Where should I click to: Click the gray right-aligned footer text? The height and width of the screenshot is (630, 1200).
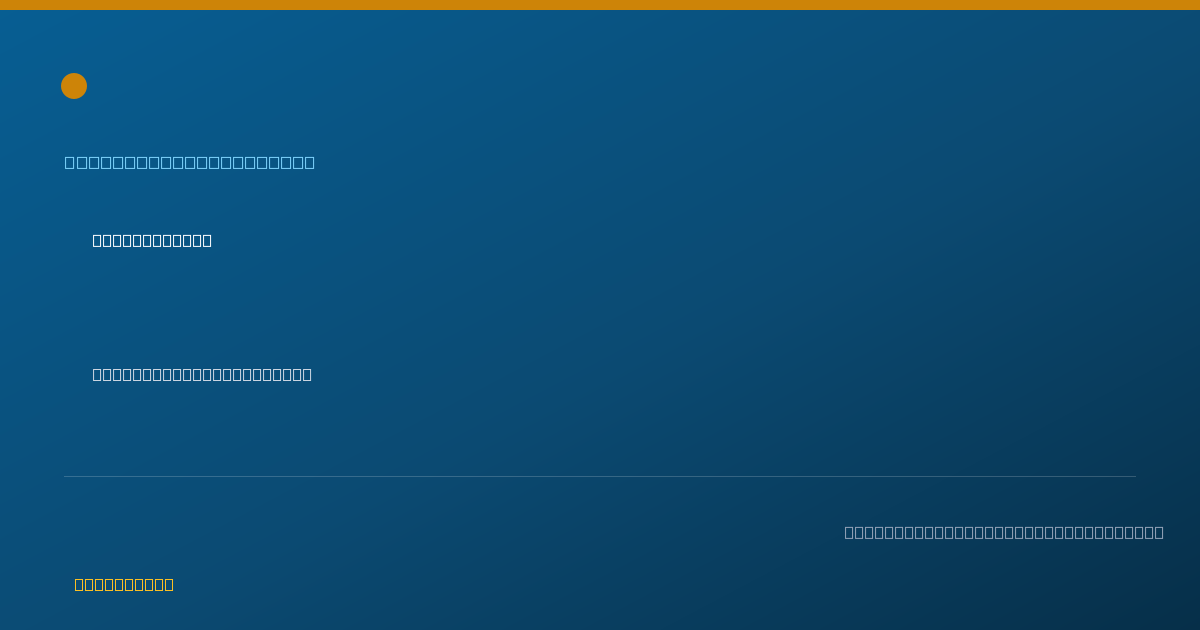coord(1004,532)
